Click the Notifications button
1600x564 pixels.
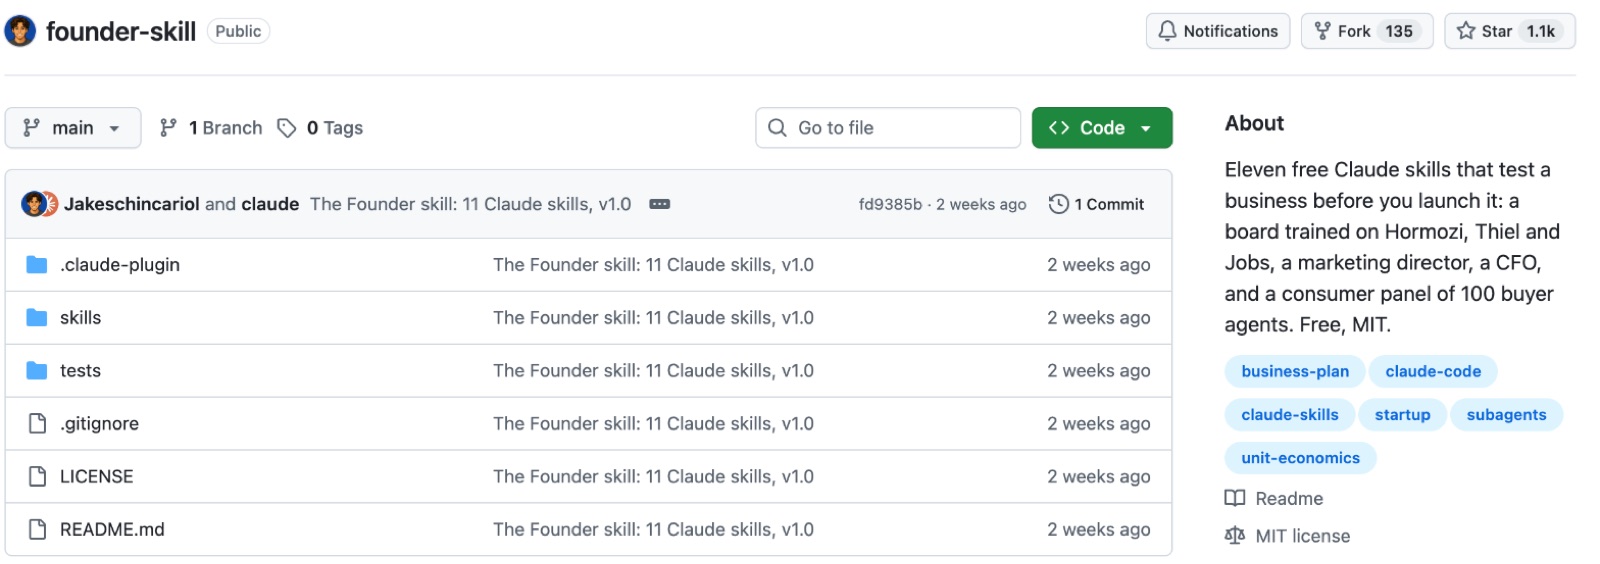point(1218,31)
